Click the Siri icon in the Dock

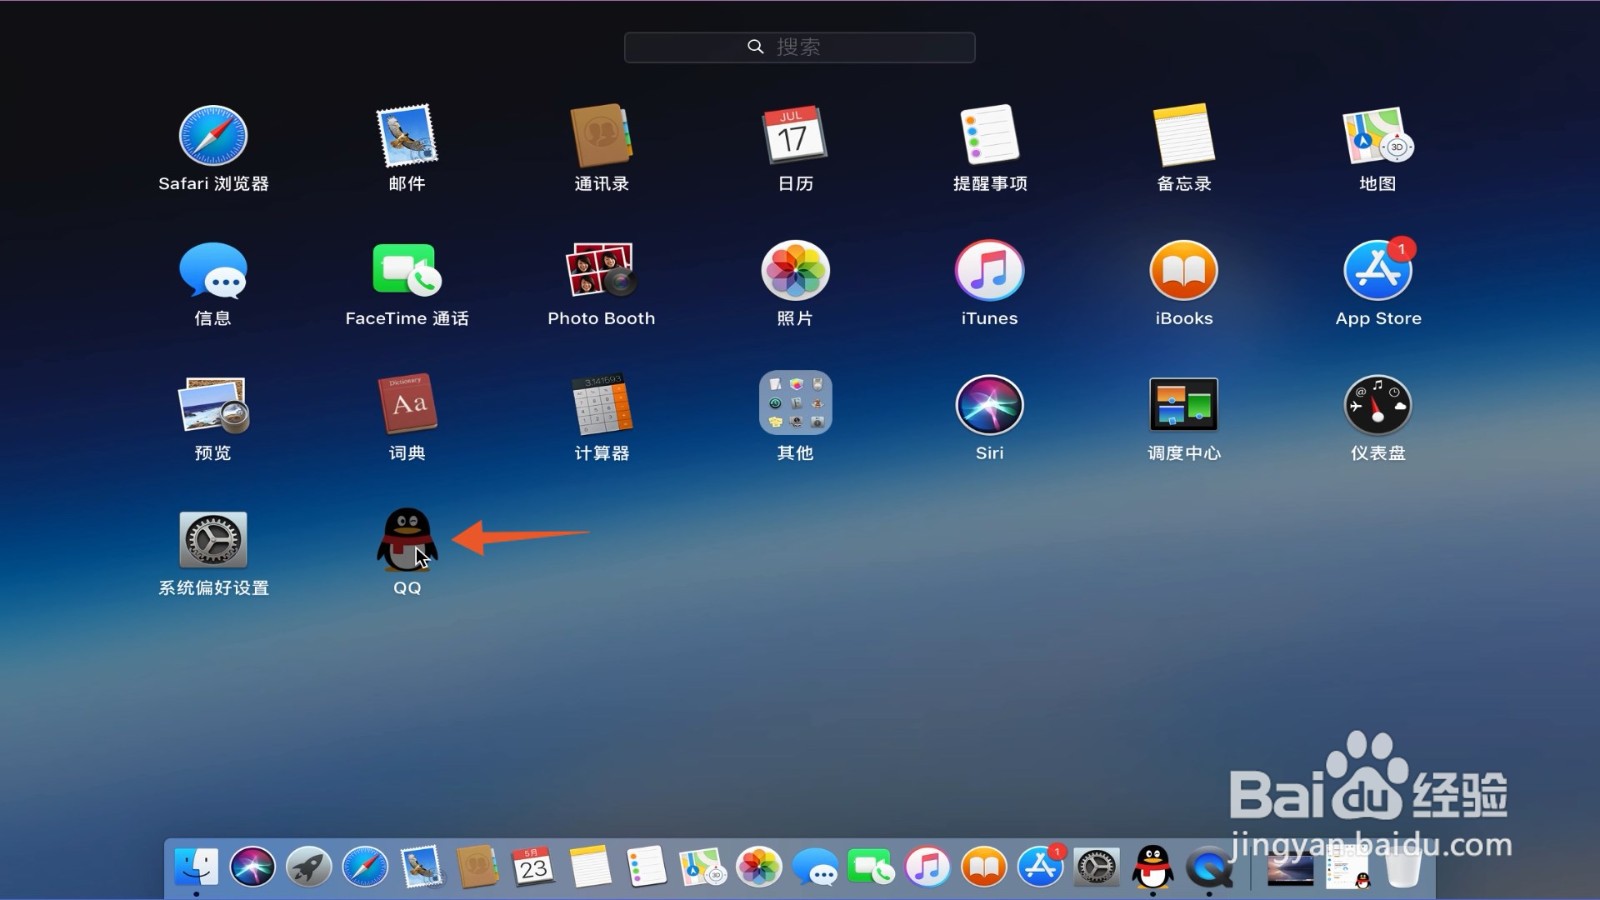[x=252, y=866]
